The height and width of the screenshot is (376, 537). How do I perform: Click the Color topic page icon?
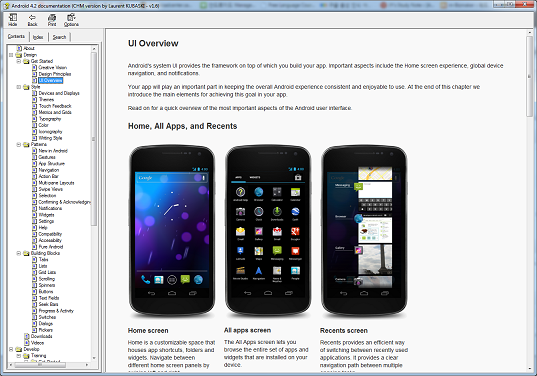[34, 125]
